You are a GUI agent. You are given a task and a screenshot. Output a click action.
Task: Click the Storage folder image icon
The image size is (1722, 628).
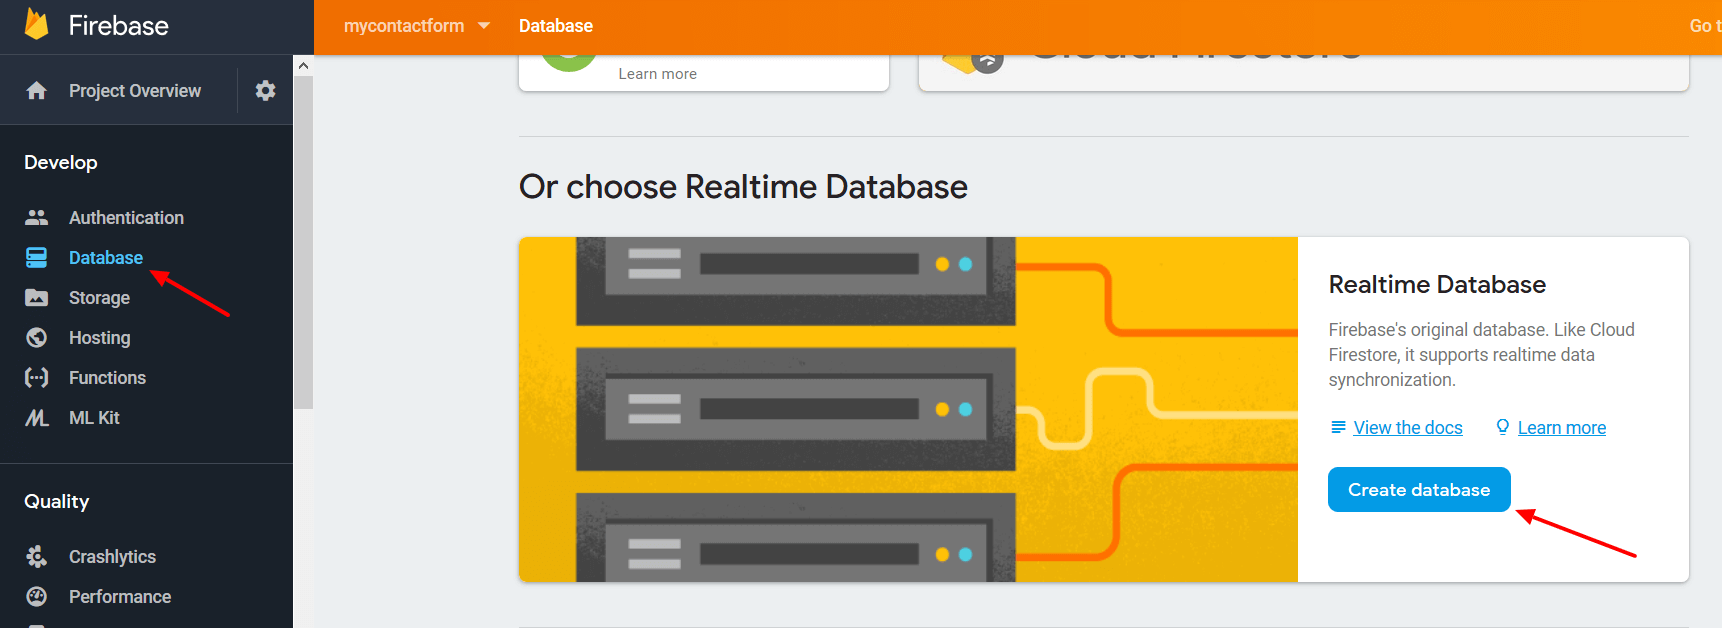pyautogui.click(x=37, y=298)
